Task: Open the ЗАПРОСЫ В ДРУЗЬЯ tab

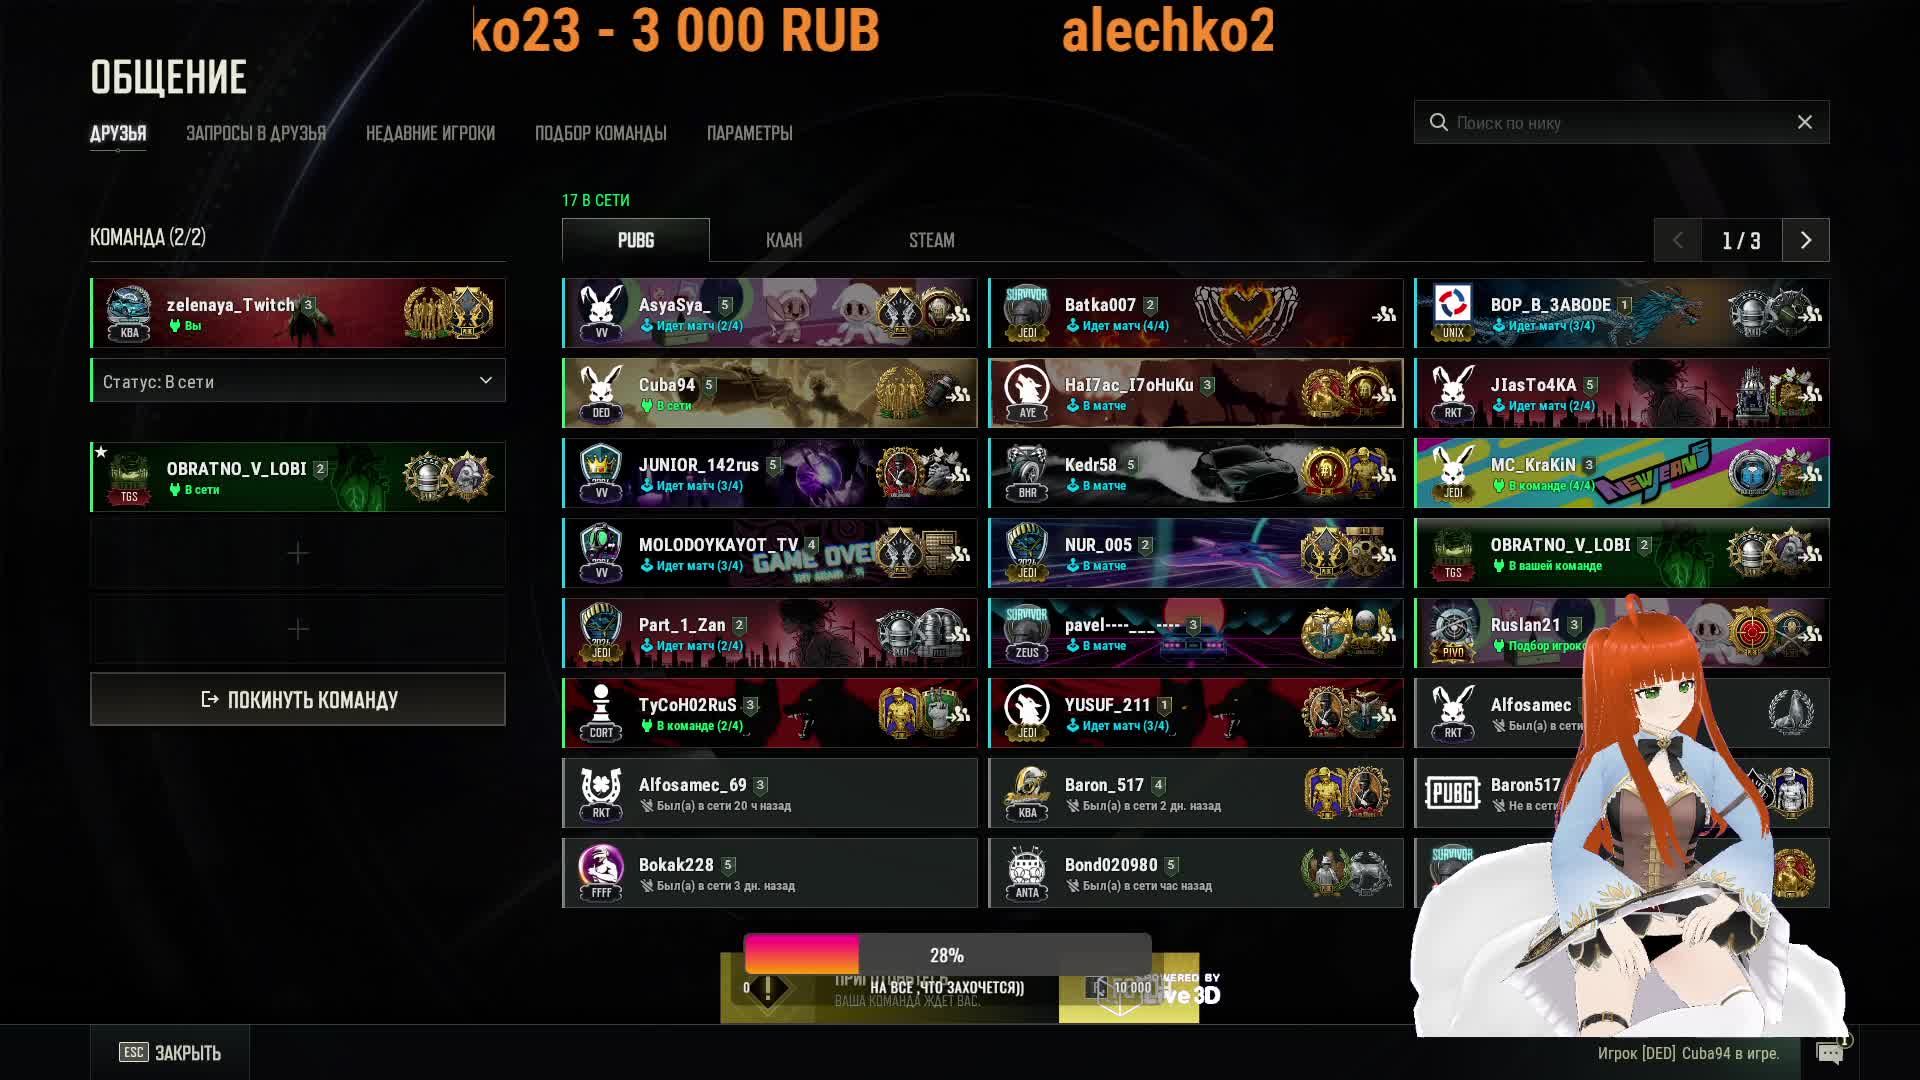Action: pos(256,133)
